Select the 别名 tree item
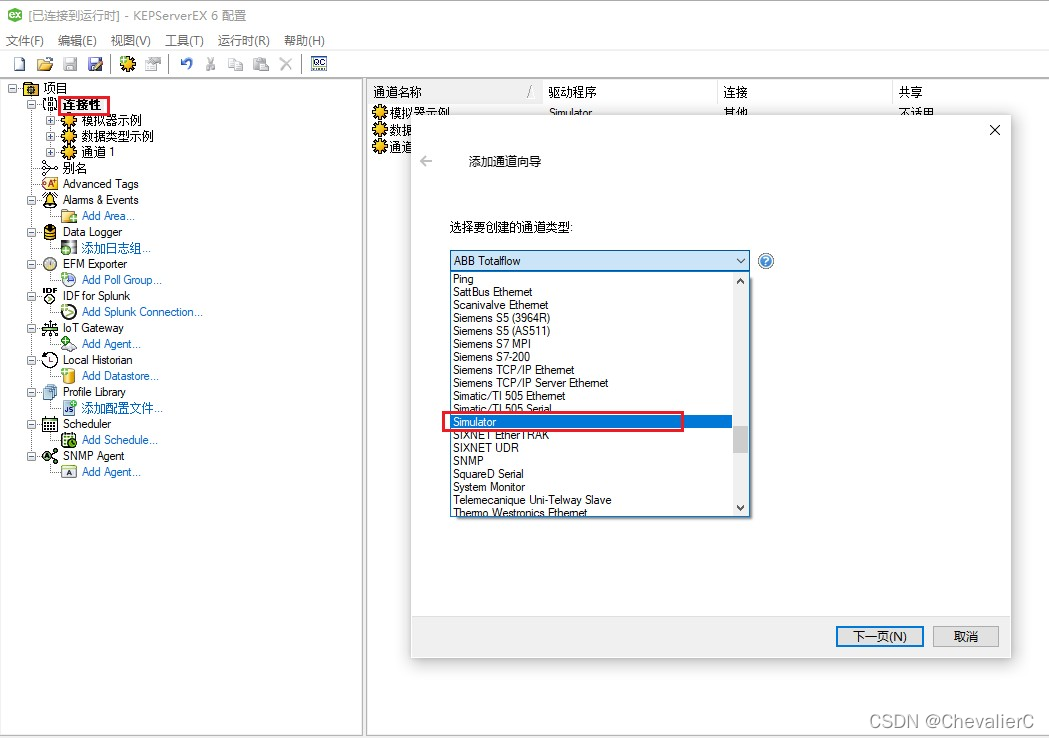Viewport: 1049px width, 738px height. click(x=74, y=168)
